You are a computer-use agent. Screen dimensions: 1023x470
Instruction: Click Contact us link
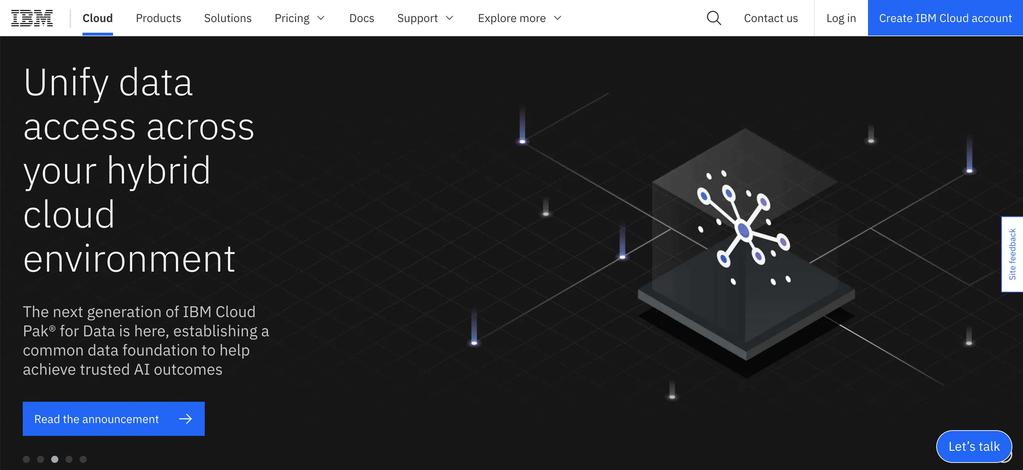(771, 18)
